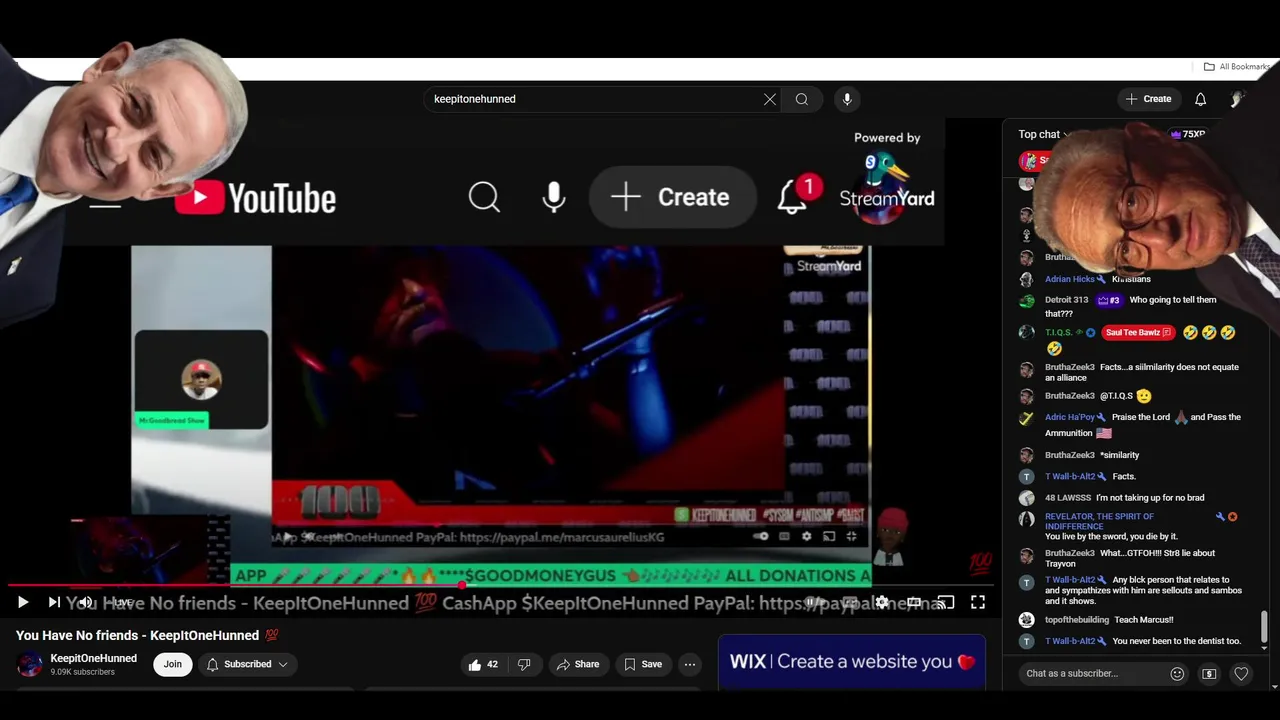
Task: Click the 75XP crown badge in chat
Action: 1188,134
